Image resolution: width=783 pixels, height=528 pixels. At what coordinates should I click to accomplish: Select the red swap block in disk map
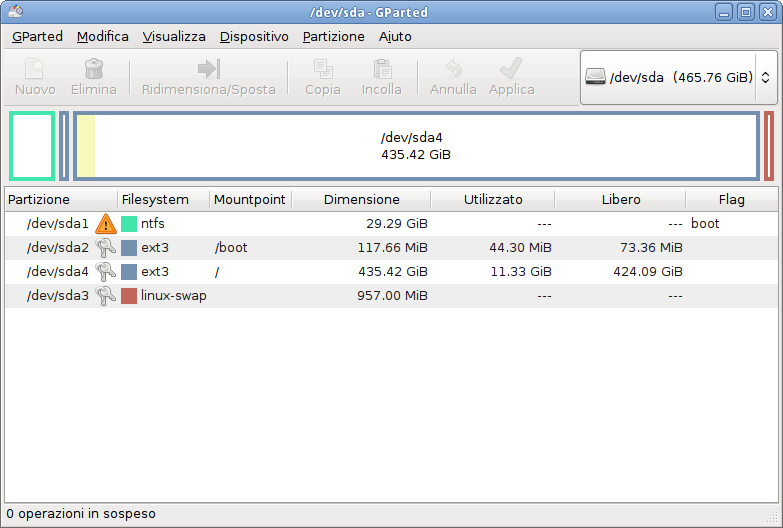769,146
